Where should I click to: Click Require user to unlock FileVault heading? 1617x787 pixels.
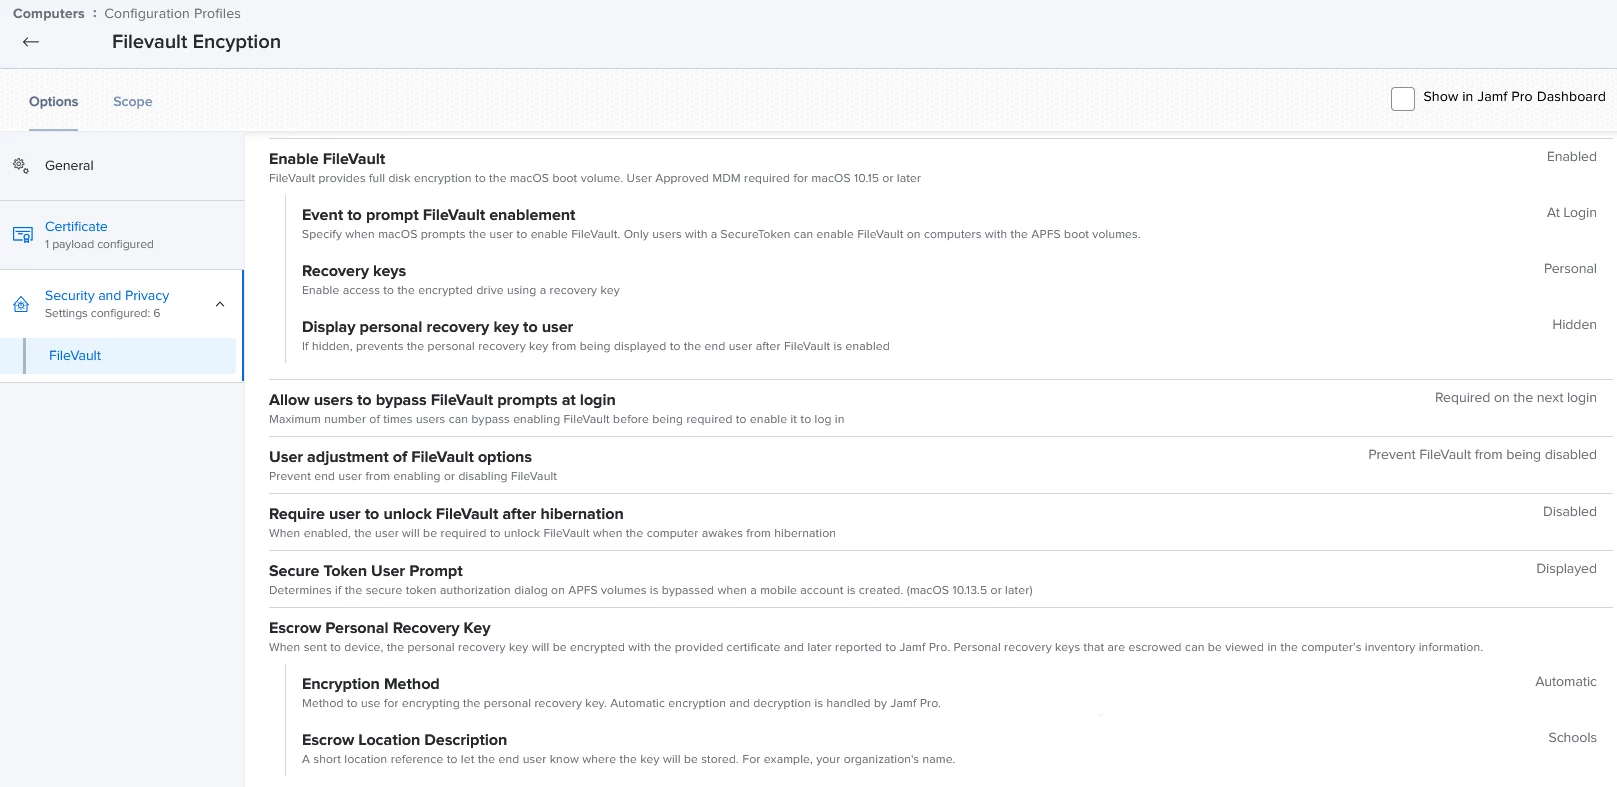click(x=446, y=514)
